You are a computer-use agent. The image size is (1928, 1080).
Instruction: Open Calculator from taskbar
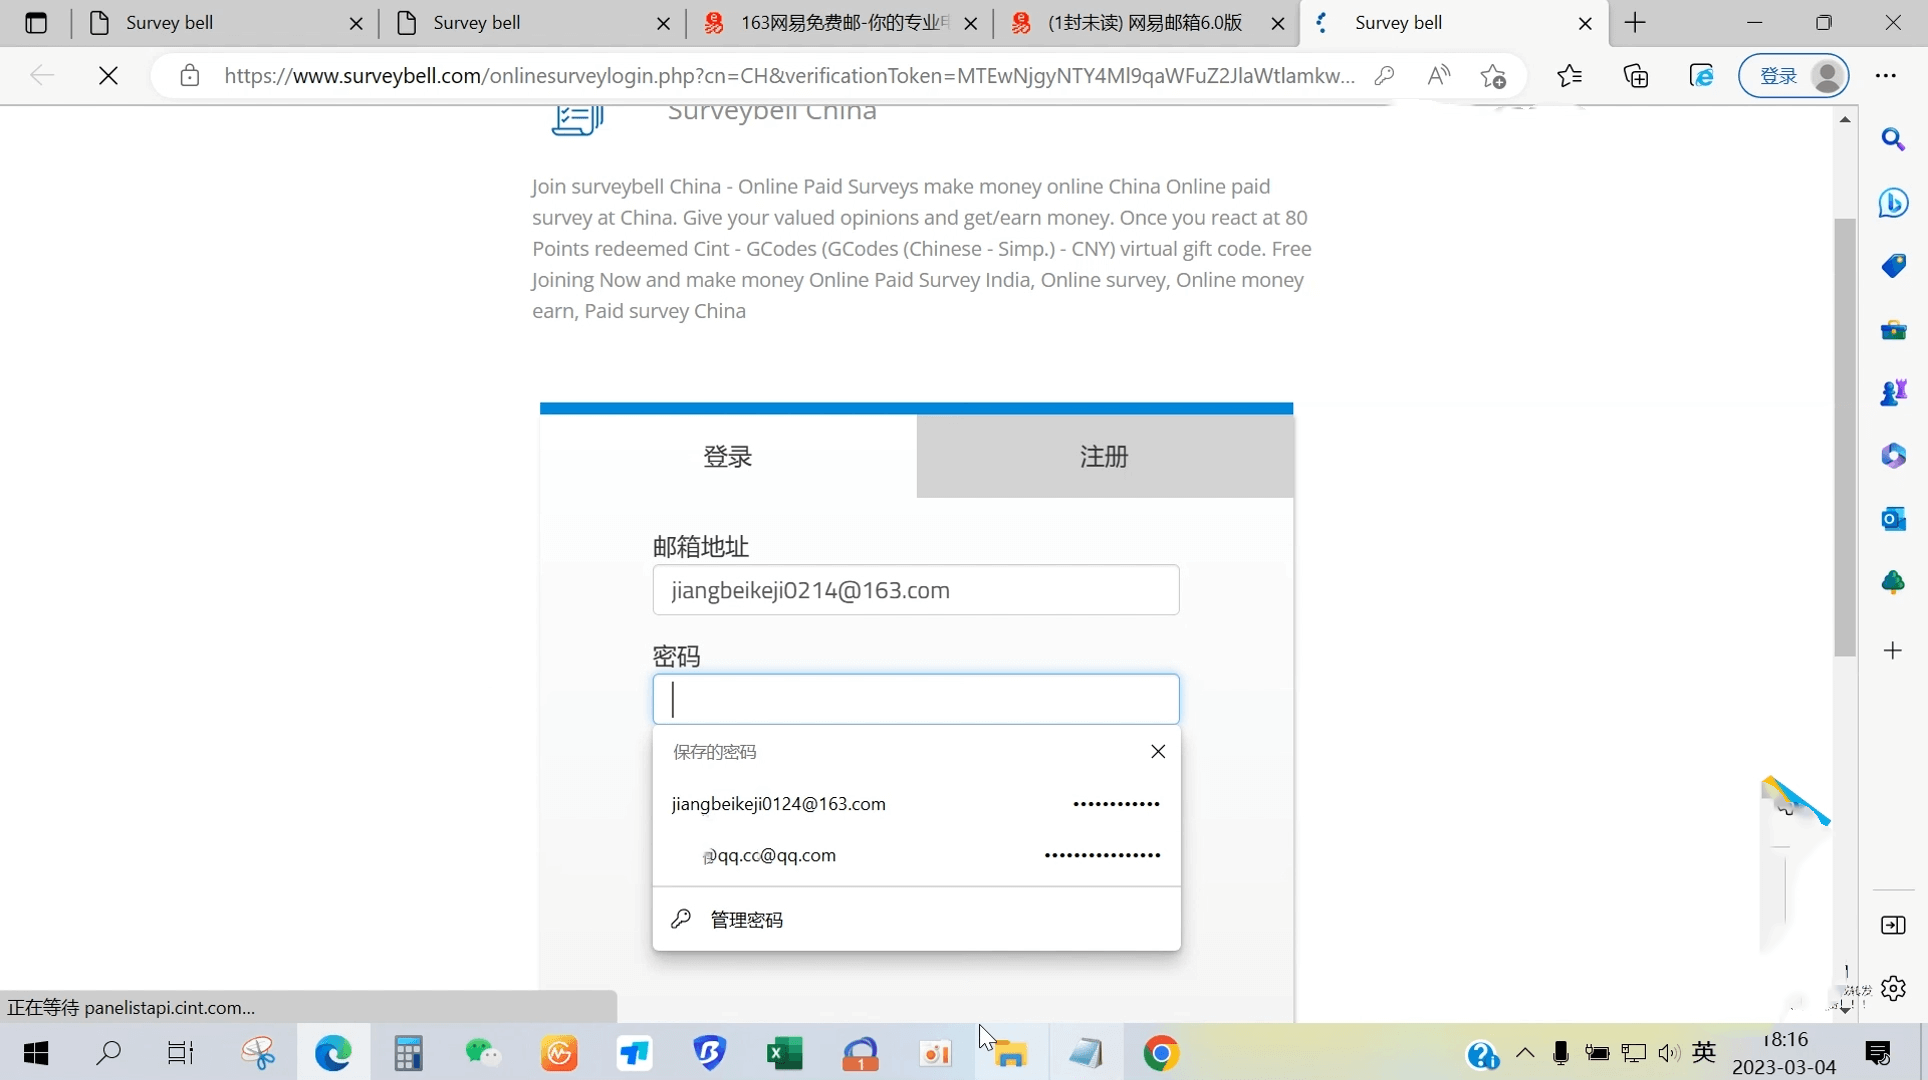tap(408, 1053)
